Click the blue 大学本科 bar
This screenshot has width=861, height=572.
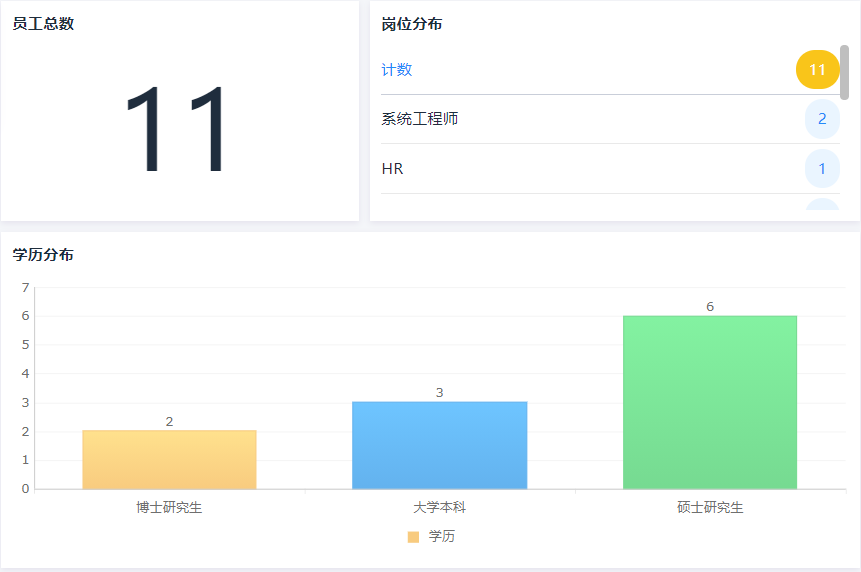click(439, 446)
